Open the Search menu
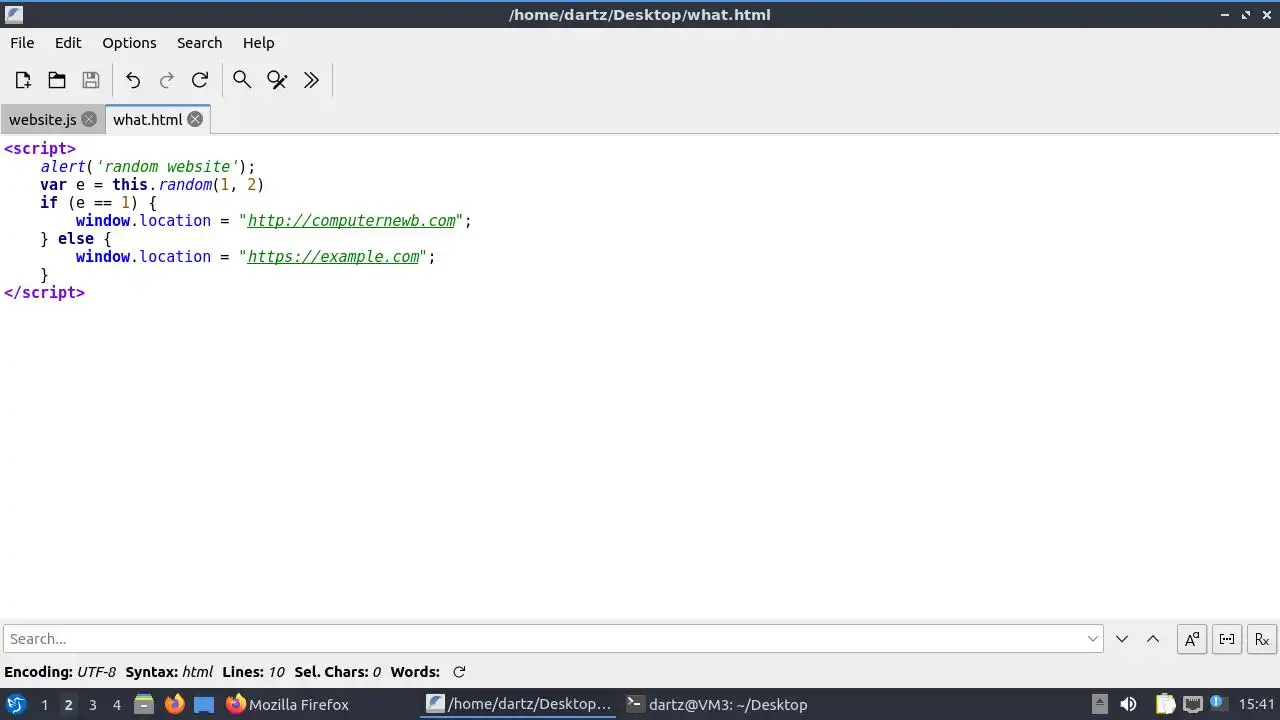This screenshot has height=720, width=1280. 199,43
